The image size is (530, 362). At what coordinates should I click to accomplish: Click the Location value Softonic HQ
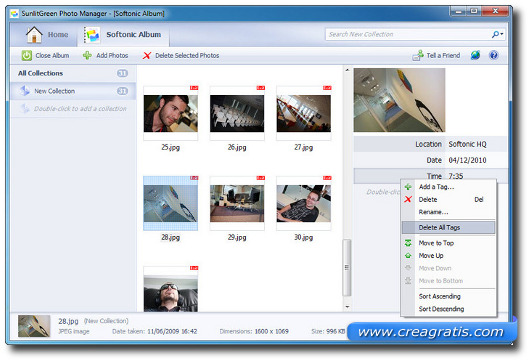pos(467,144)
